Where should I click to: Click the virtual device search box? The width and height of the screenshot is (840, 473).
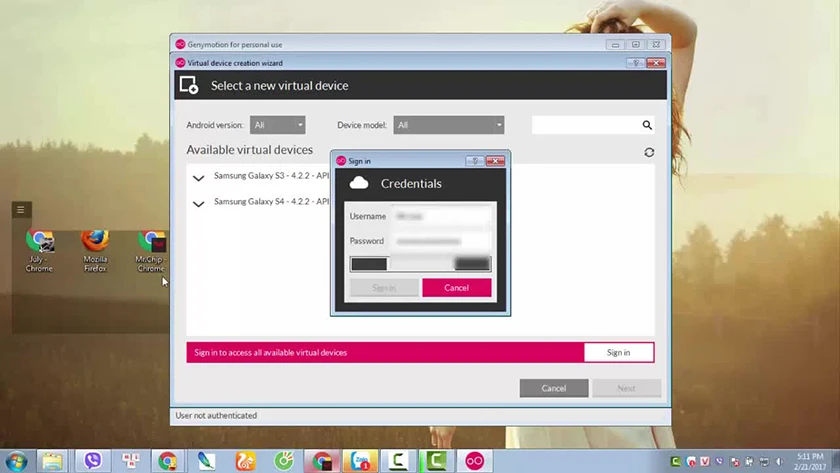pyautogui.click(x=587, y=125)
